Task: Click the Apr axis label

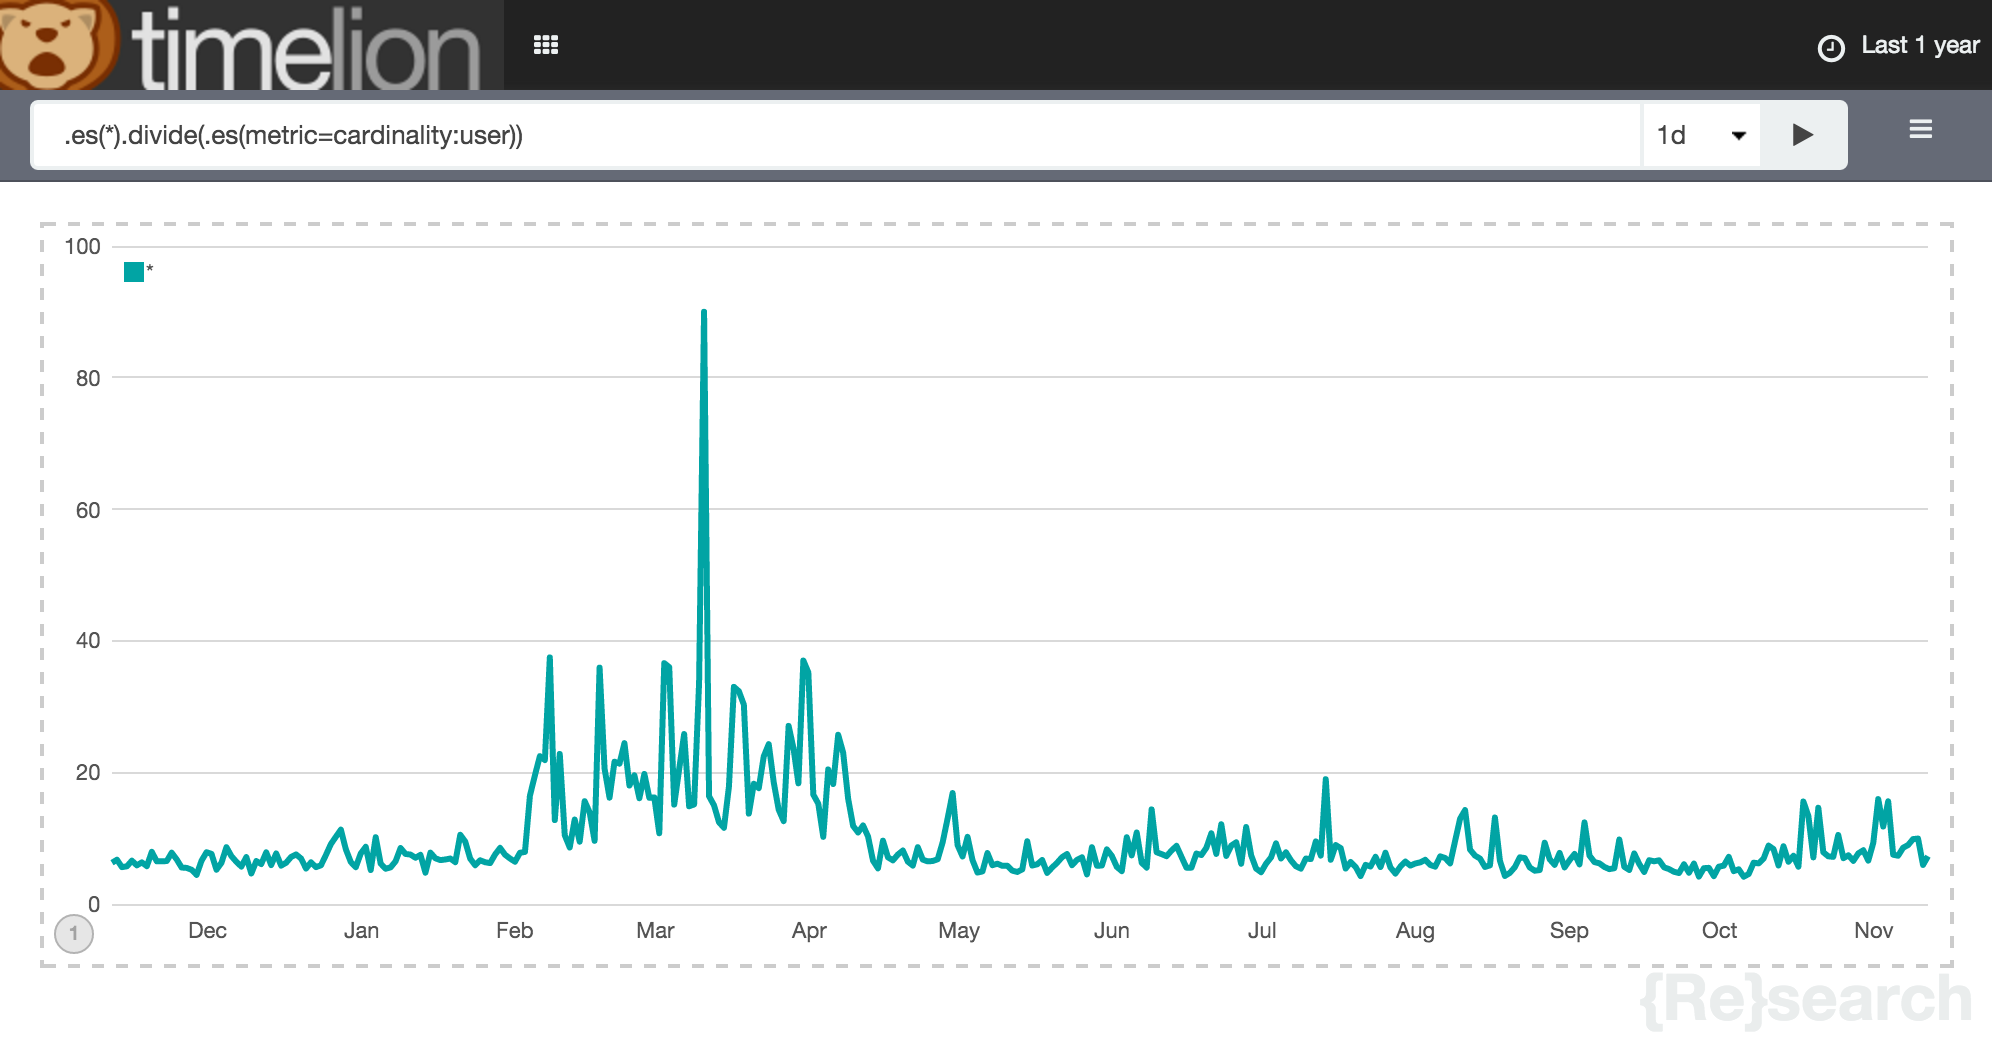Action: [809, 931]
